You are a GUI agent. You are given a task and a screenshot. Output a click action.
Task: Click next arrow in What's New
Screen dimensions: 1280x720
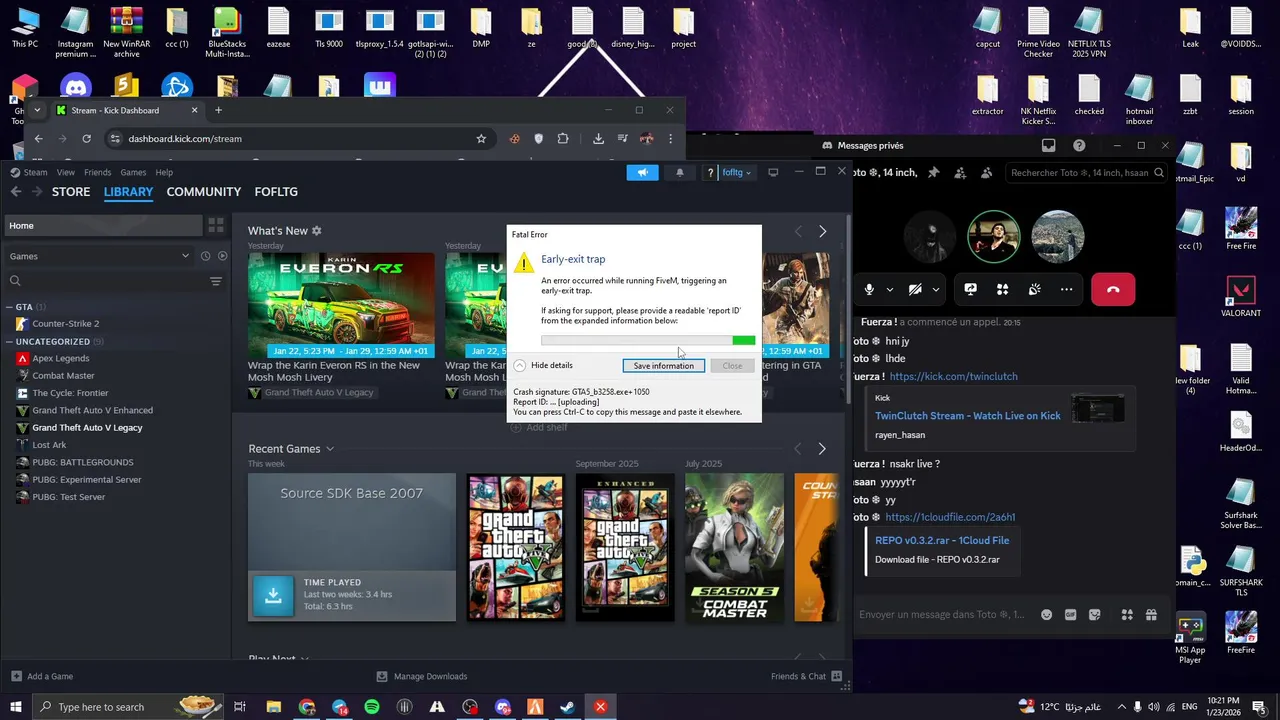click(x=822, y=231)
